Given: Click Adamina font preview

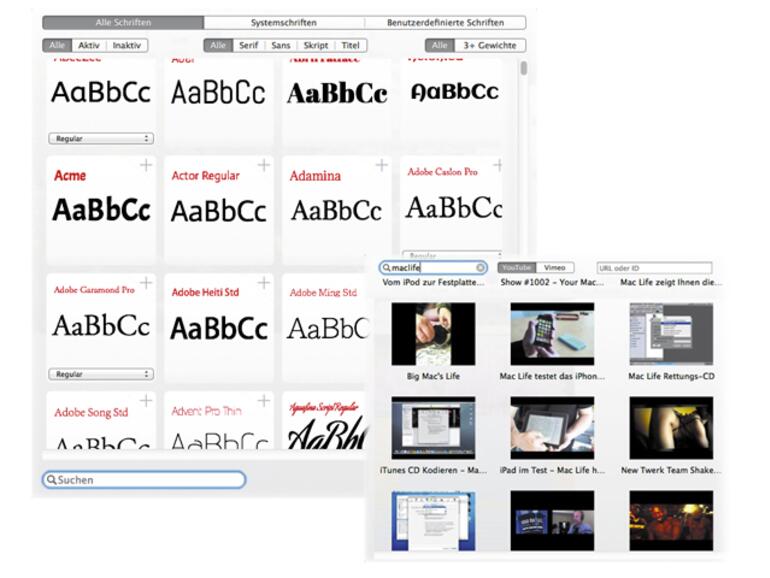Looking at the screenshot, I should [336, 211].
